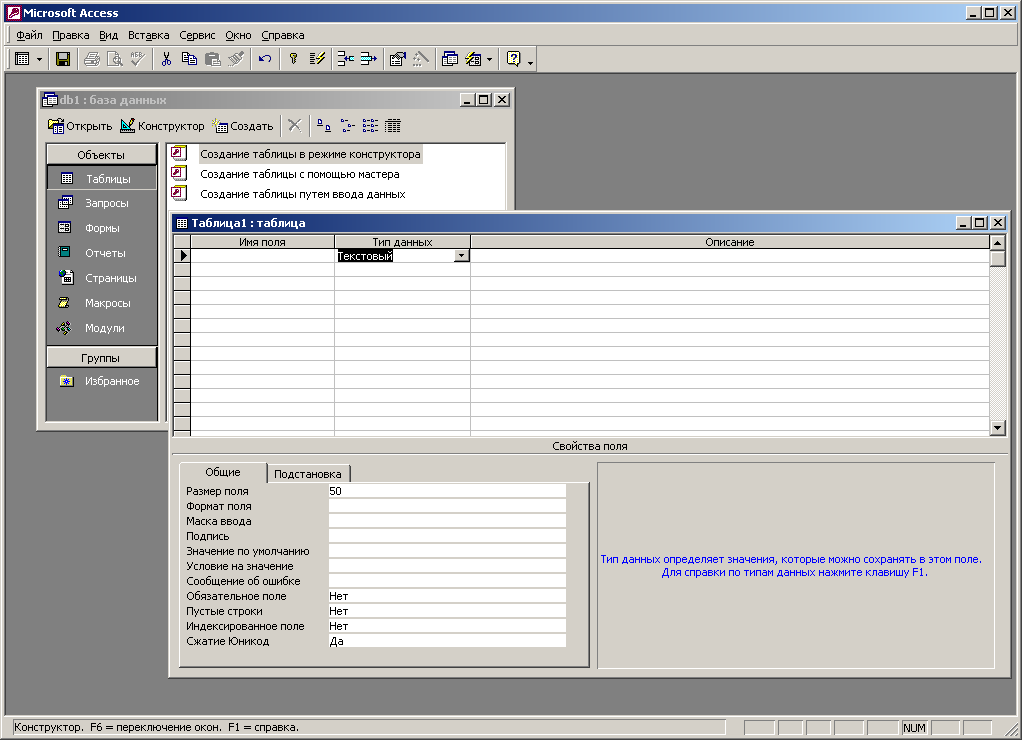Image resolution: width=1022 pixels, height=740 pixels.
Task: Click the Маска ввода property field
Action: pos(447,521)
